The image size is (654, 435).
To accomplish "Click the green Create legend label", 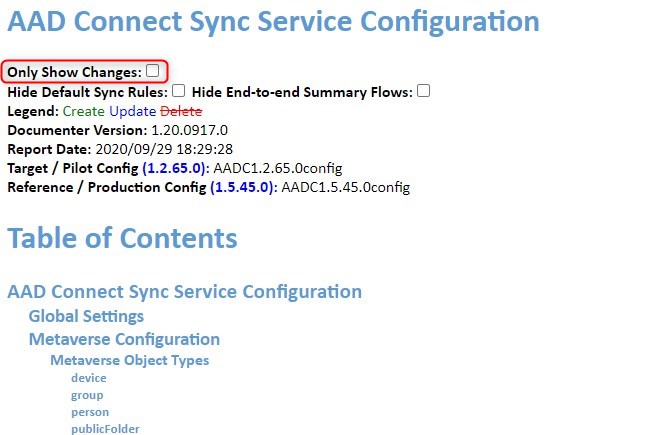I will pos(83,111).
